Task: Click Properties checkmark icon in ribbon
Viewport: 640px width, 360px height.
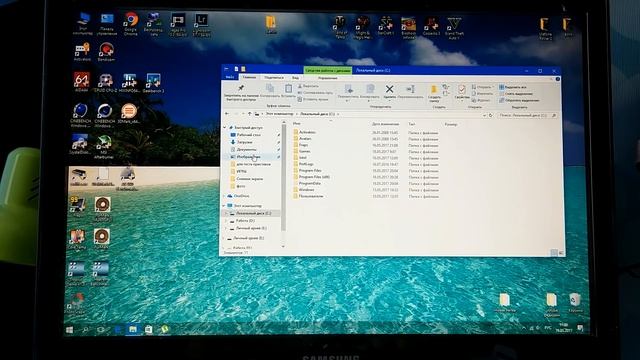Action: (x=462, y=89)
